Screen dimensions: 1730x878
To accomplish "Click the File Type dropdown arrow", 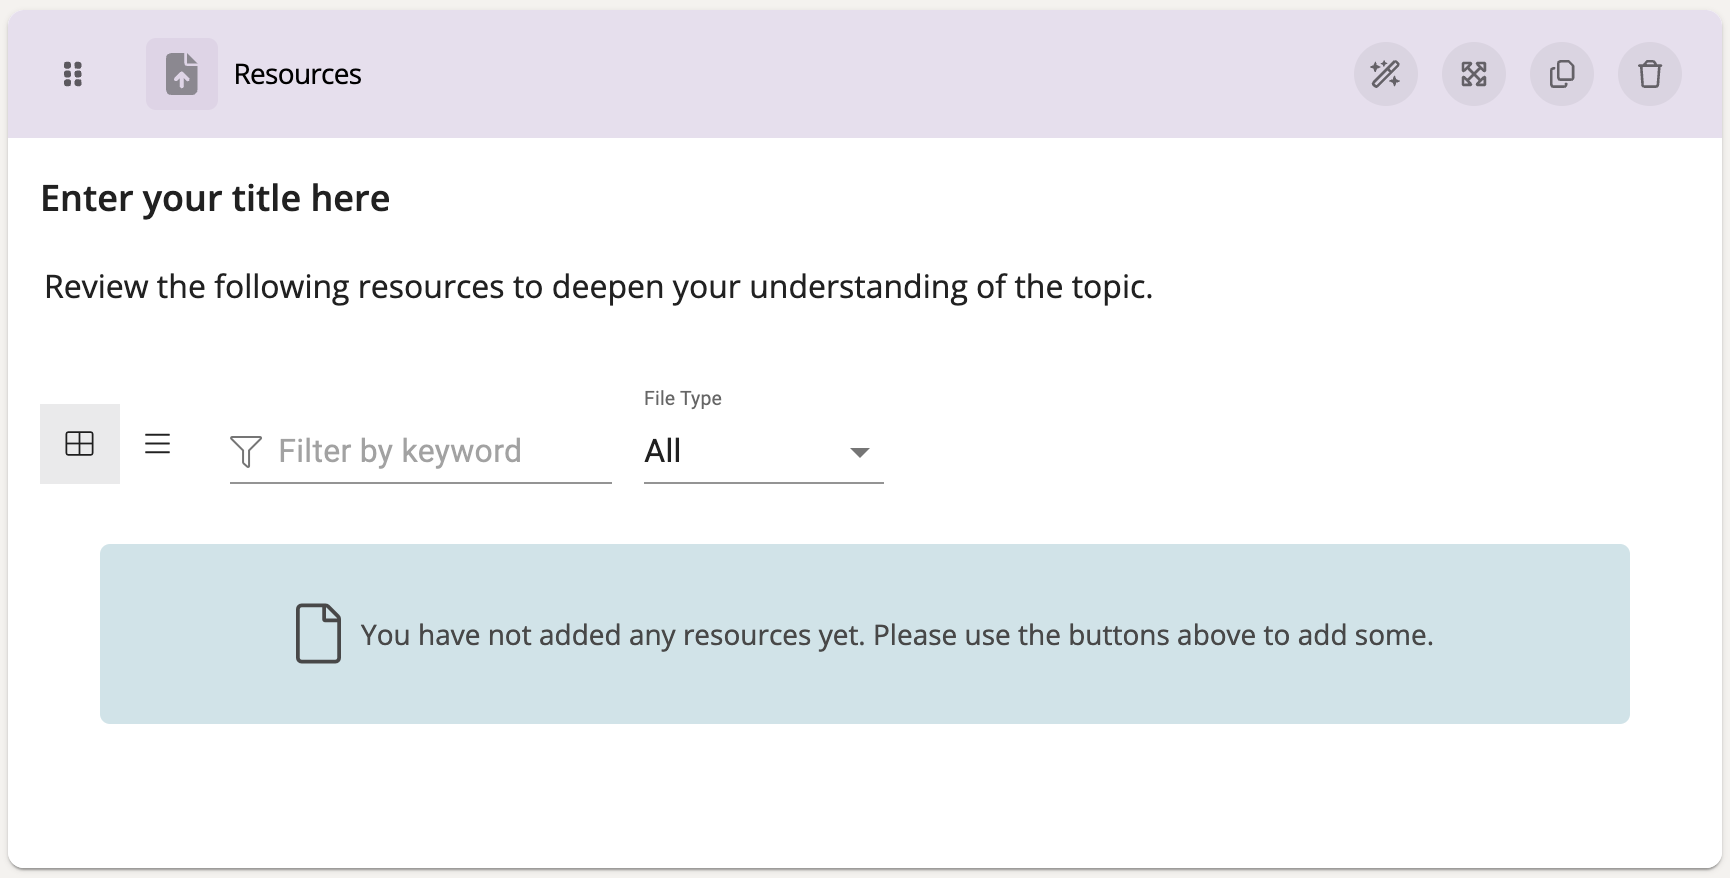I will pos(859,452).
